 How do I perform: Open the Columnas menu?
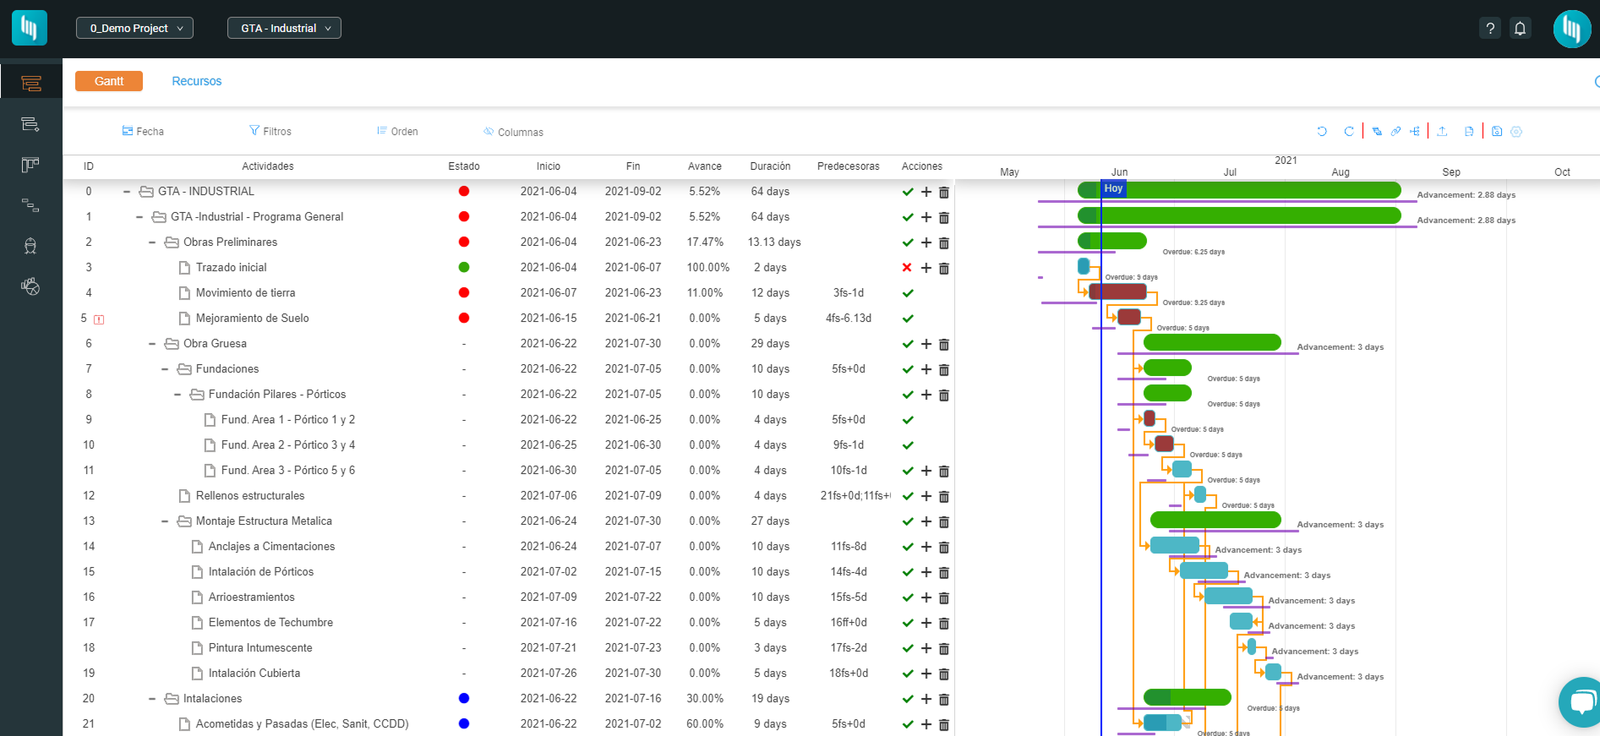click(513, 132)
